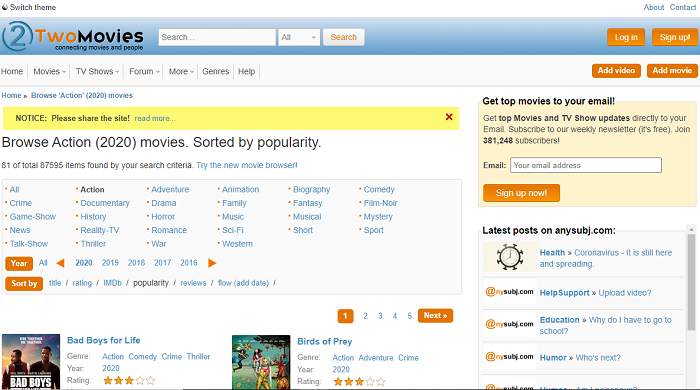Open the Genres navigation item
The width and height of the screenshot is (700, 390).
(216, 71)
